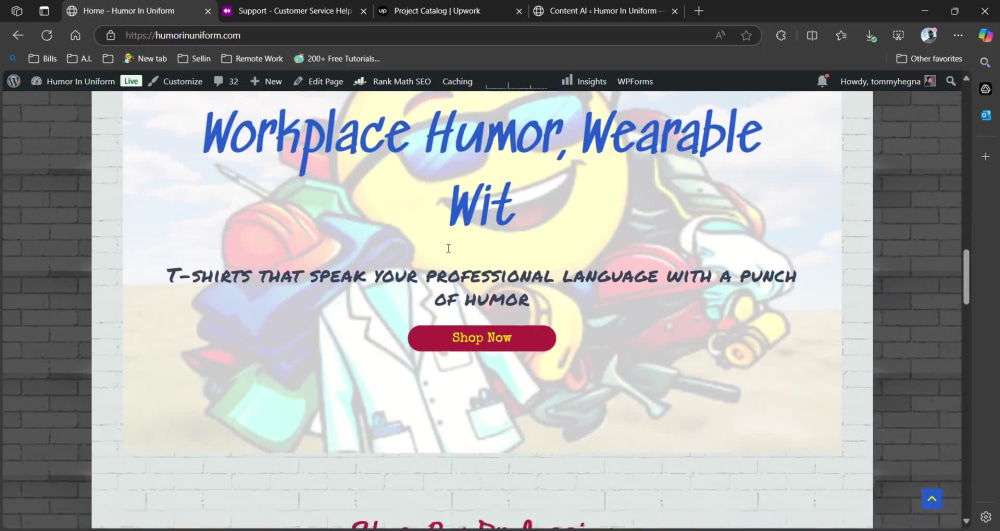The image size is (1000, 531).
Task: Open the Caching menu
Action: click(x=457, y=81)
